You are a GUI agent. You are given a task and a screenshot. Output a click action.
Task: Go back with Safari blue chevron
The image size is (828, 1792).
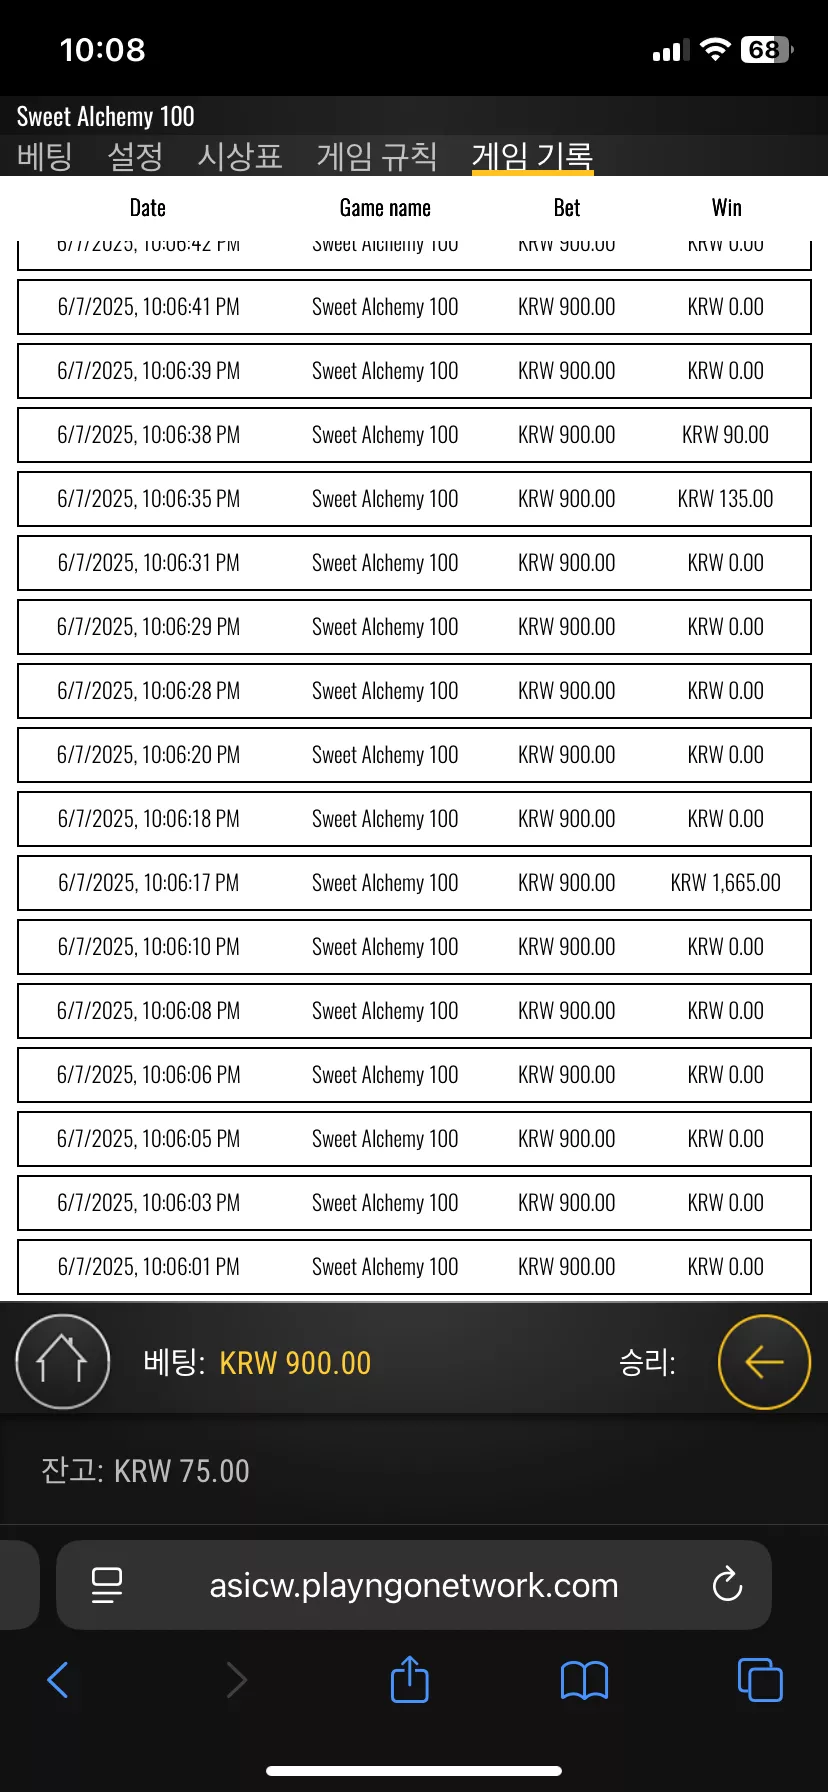tap(58, 1680)
